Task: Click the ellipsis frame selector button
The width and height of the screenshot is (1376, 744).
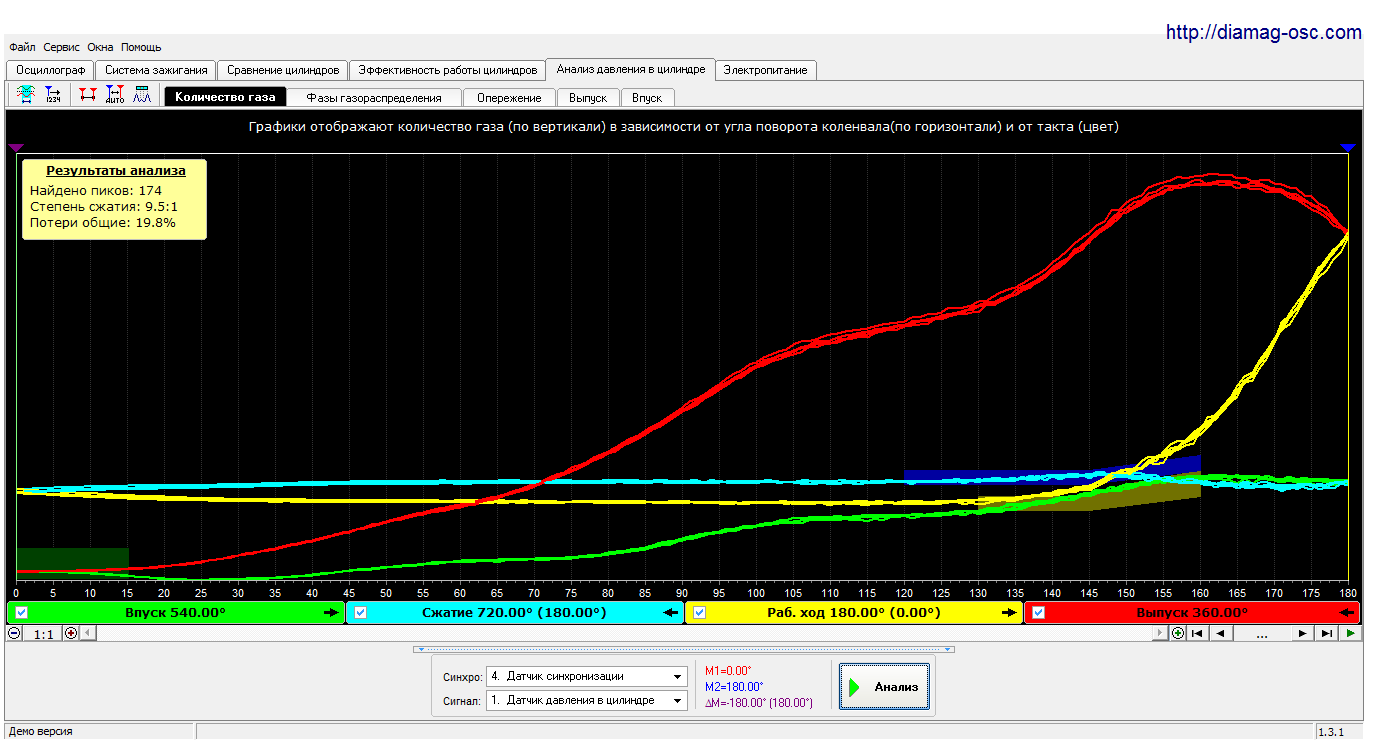Action: [1261, 633]
